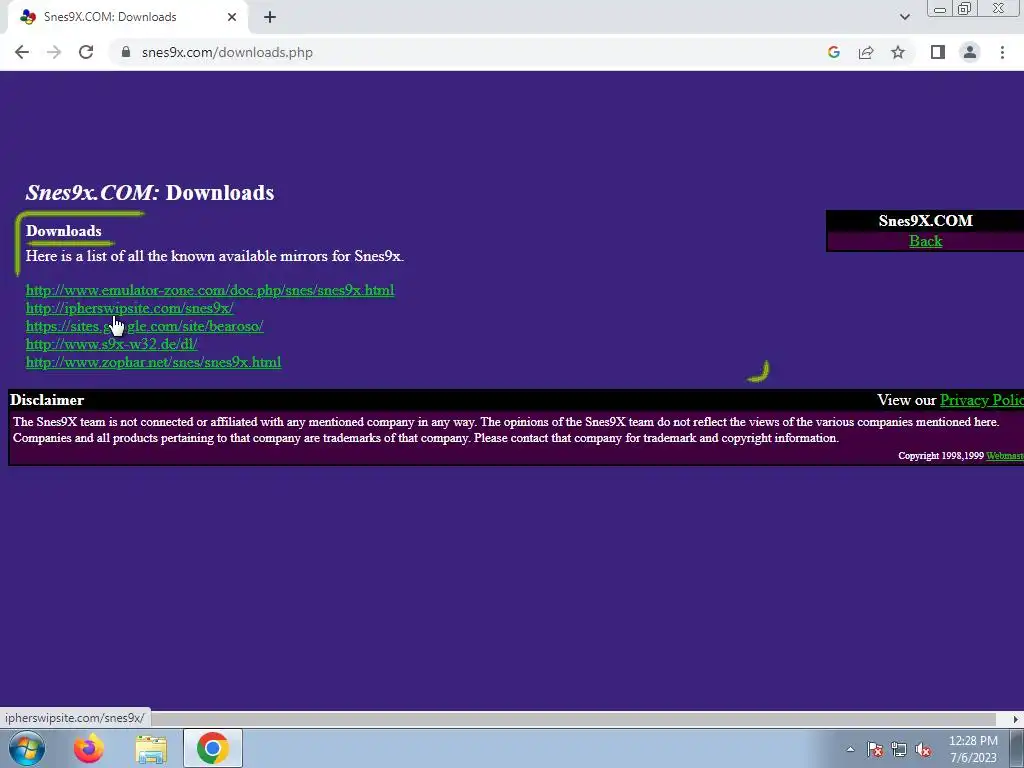The width and height of the screenshot is (1024, 768).
Task: Share this page using the share icon
Action: coord(866,52)
